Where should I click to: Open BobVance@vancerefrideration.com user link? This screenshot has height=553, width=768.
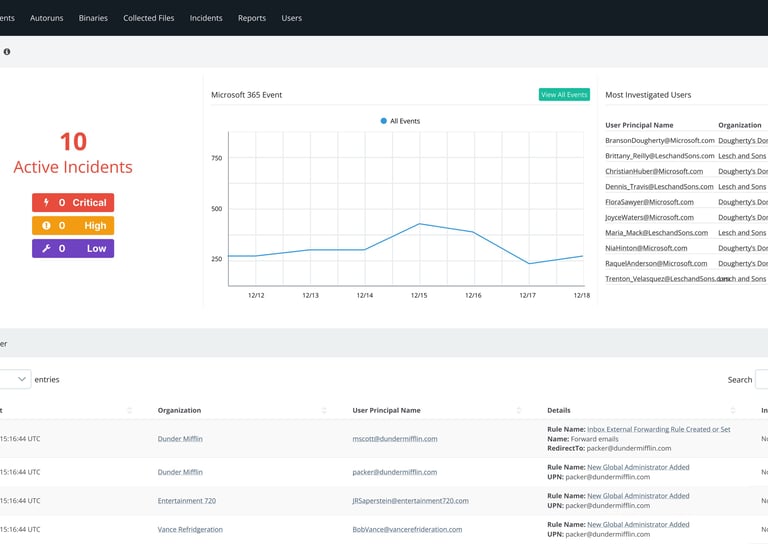point(407,529)
